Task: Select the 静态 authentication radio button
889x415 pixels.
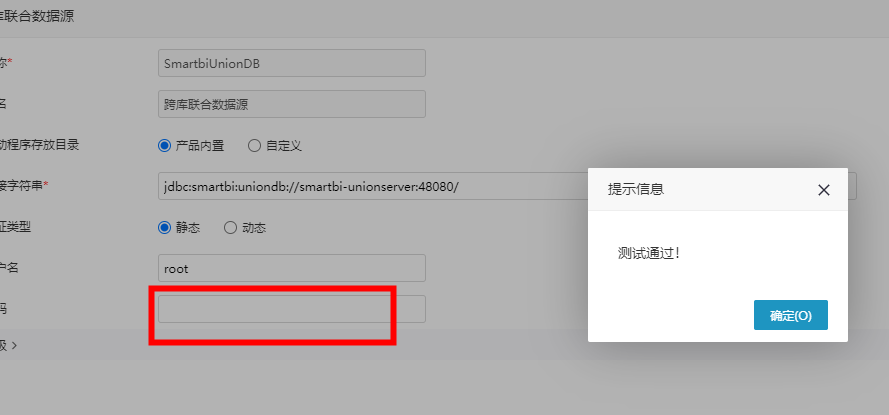Action: pyautogui.click(x=164, y=228)
